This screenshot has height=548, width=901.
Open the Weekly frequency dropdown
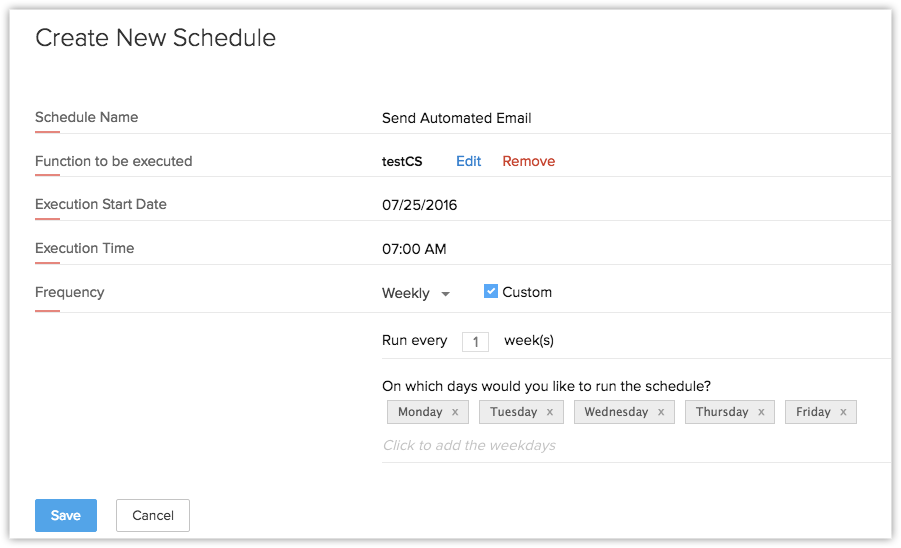point(416,293)
